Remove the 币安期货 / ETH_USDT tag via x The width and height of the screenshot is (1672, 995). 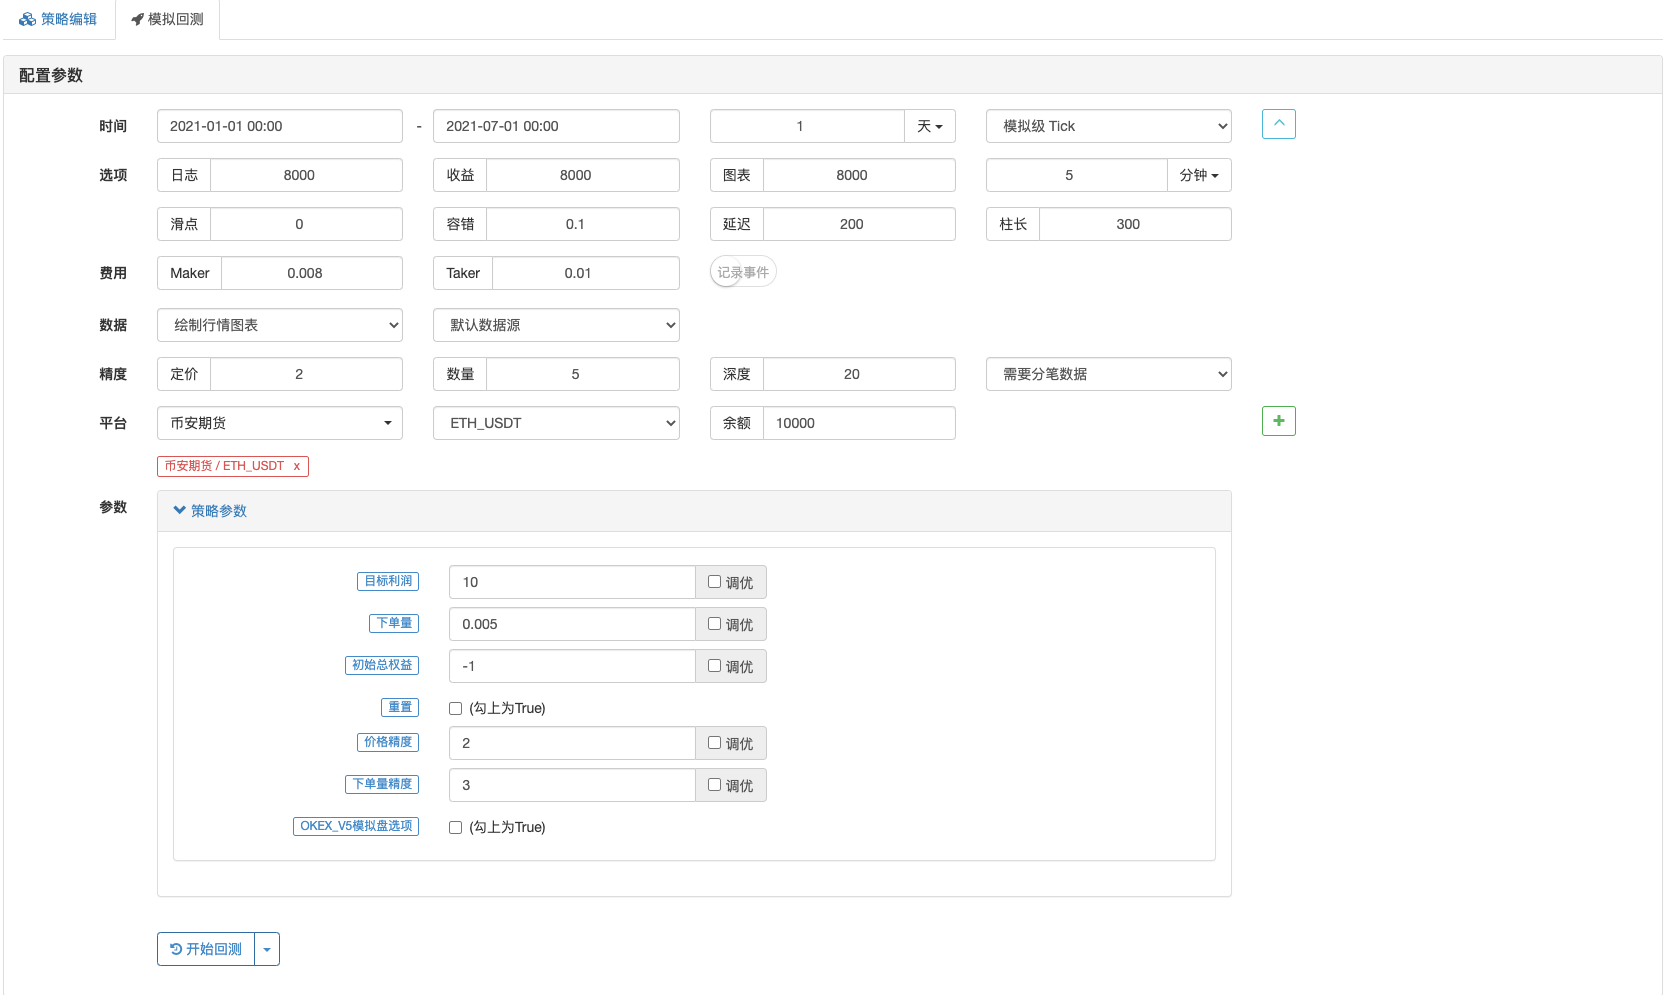pos(297,466)
